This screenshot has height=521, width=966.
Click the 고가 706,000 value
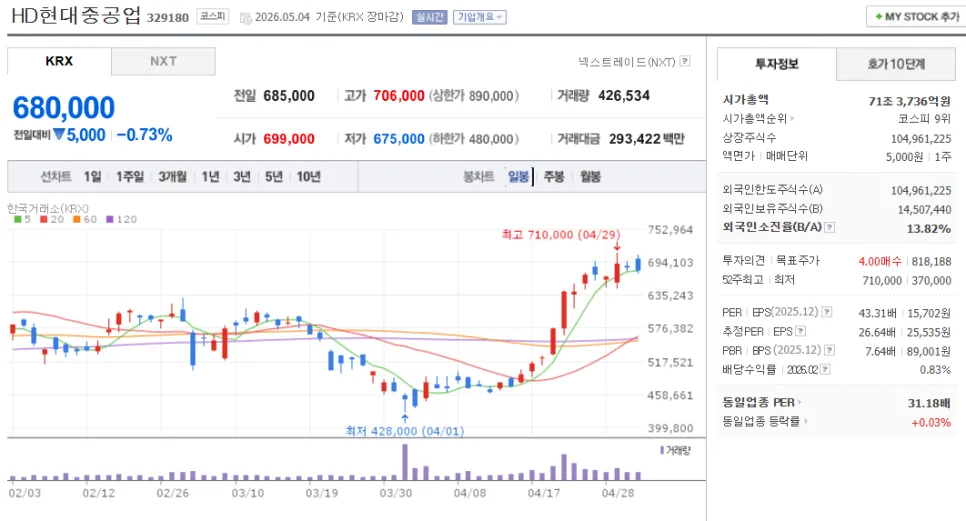click(399, 95)
